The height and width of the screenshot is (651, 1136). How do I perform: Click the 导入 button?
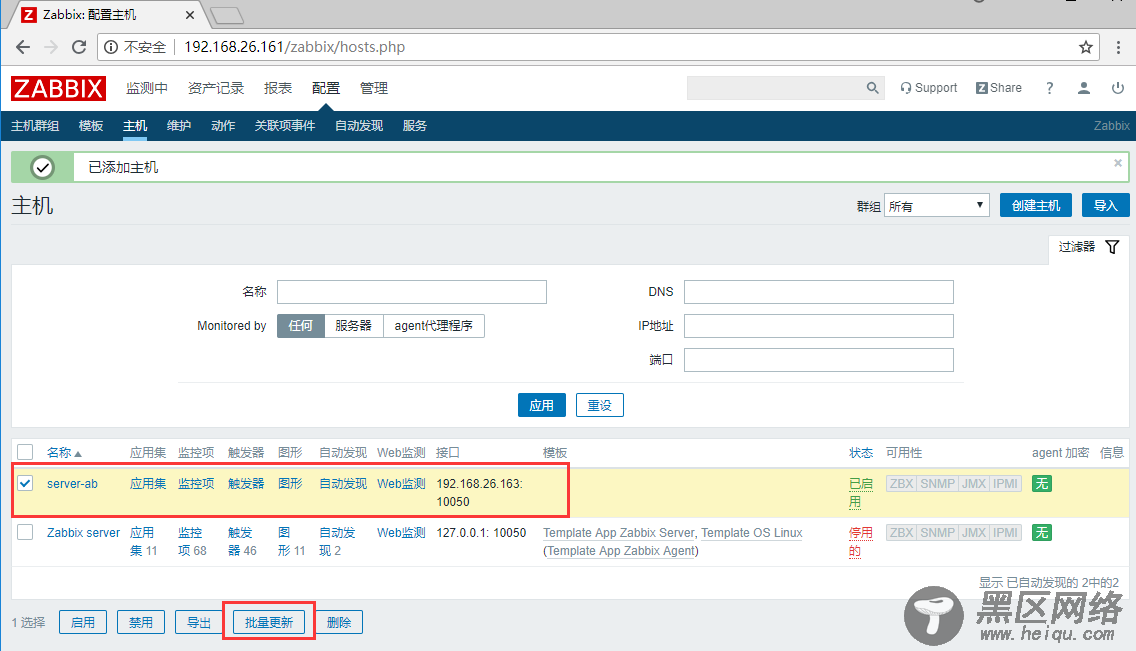click(1106, 206)
